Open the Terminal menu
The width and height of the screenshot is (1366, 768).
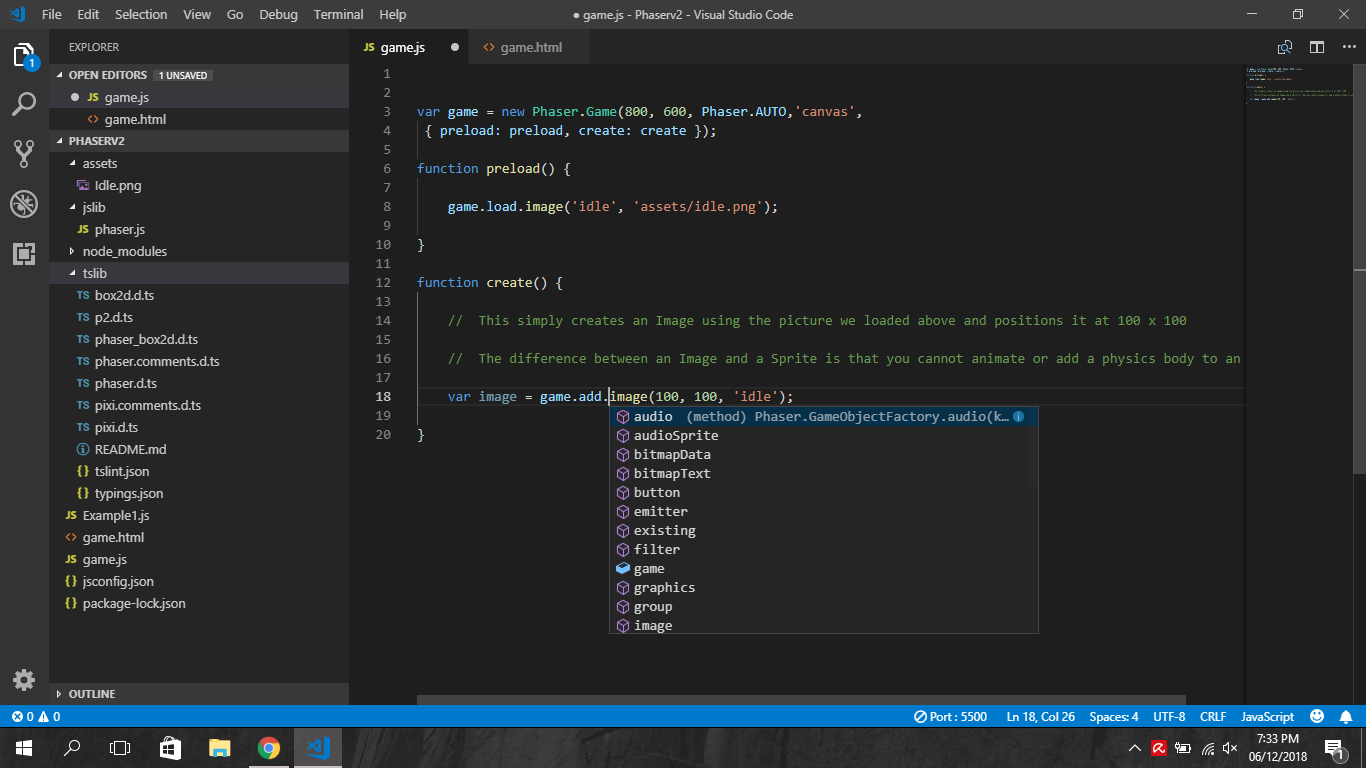point(338,14)
